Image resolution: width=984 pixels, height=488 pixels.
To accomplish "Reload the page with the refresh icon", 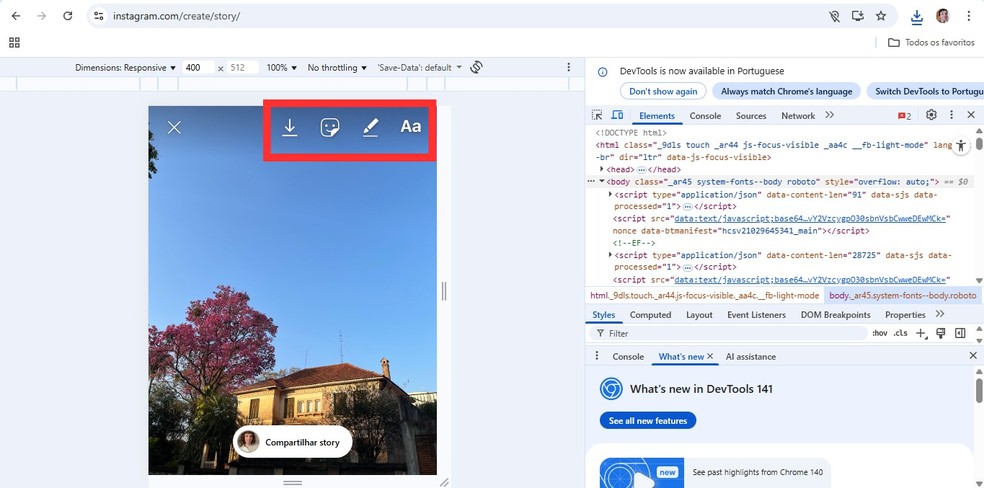I will tap(68, 16).
